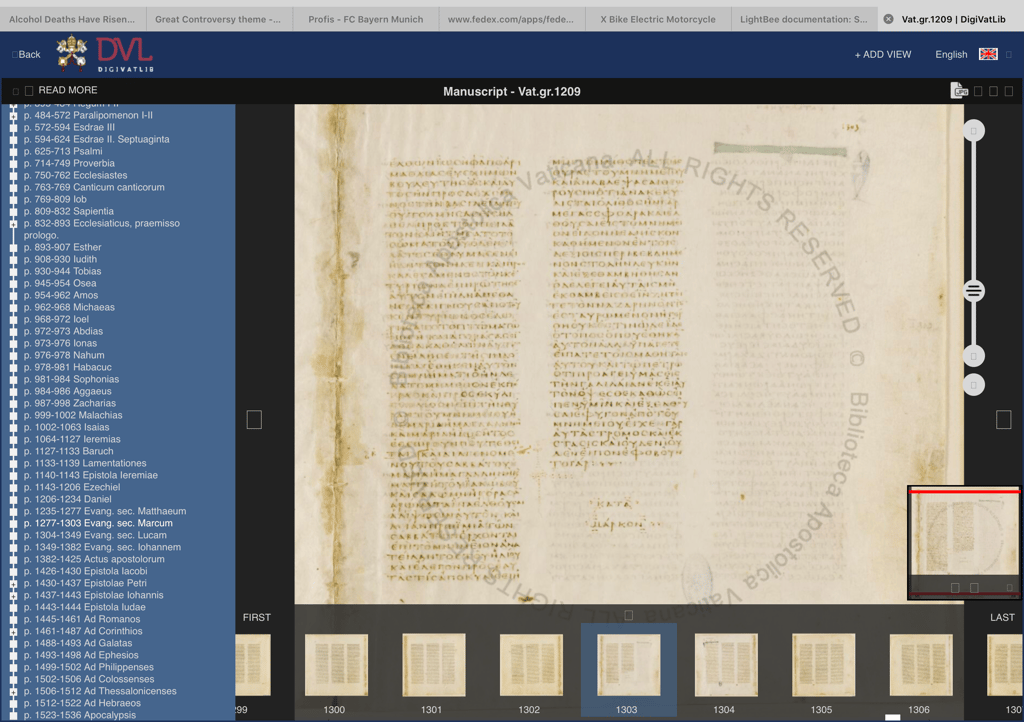Image resolution: width=1024 pixels, height=722 pixels.
Task: Click the lowest round button under the zoom slider
Action: tap(973, 385)
